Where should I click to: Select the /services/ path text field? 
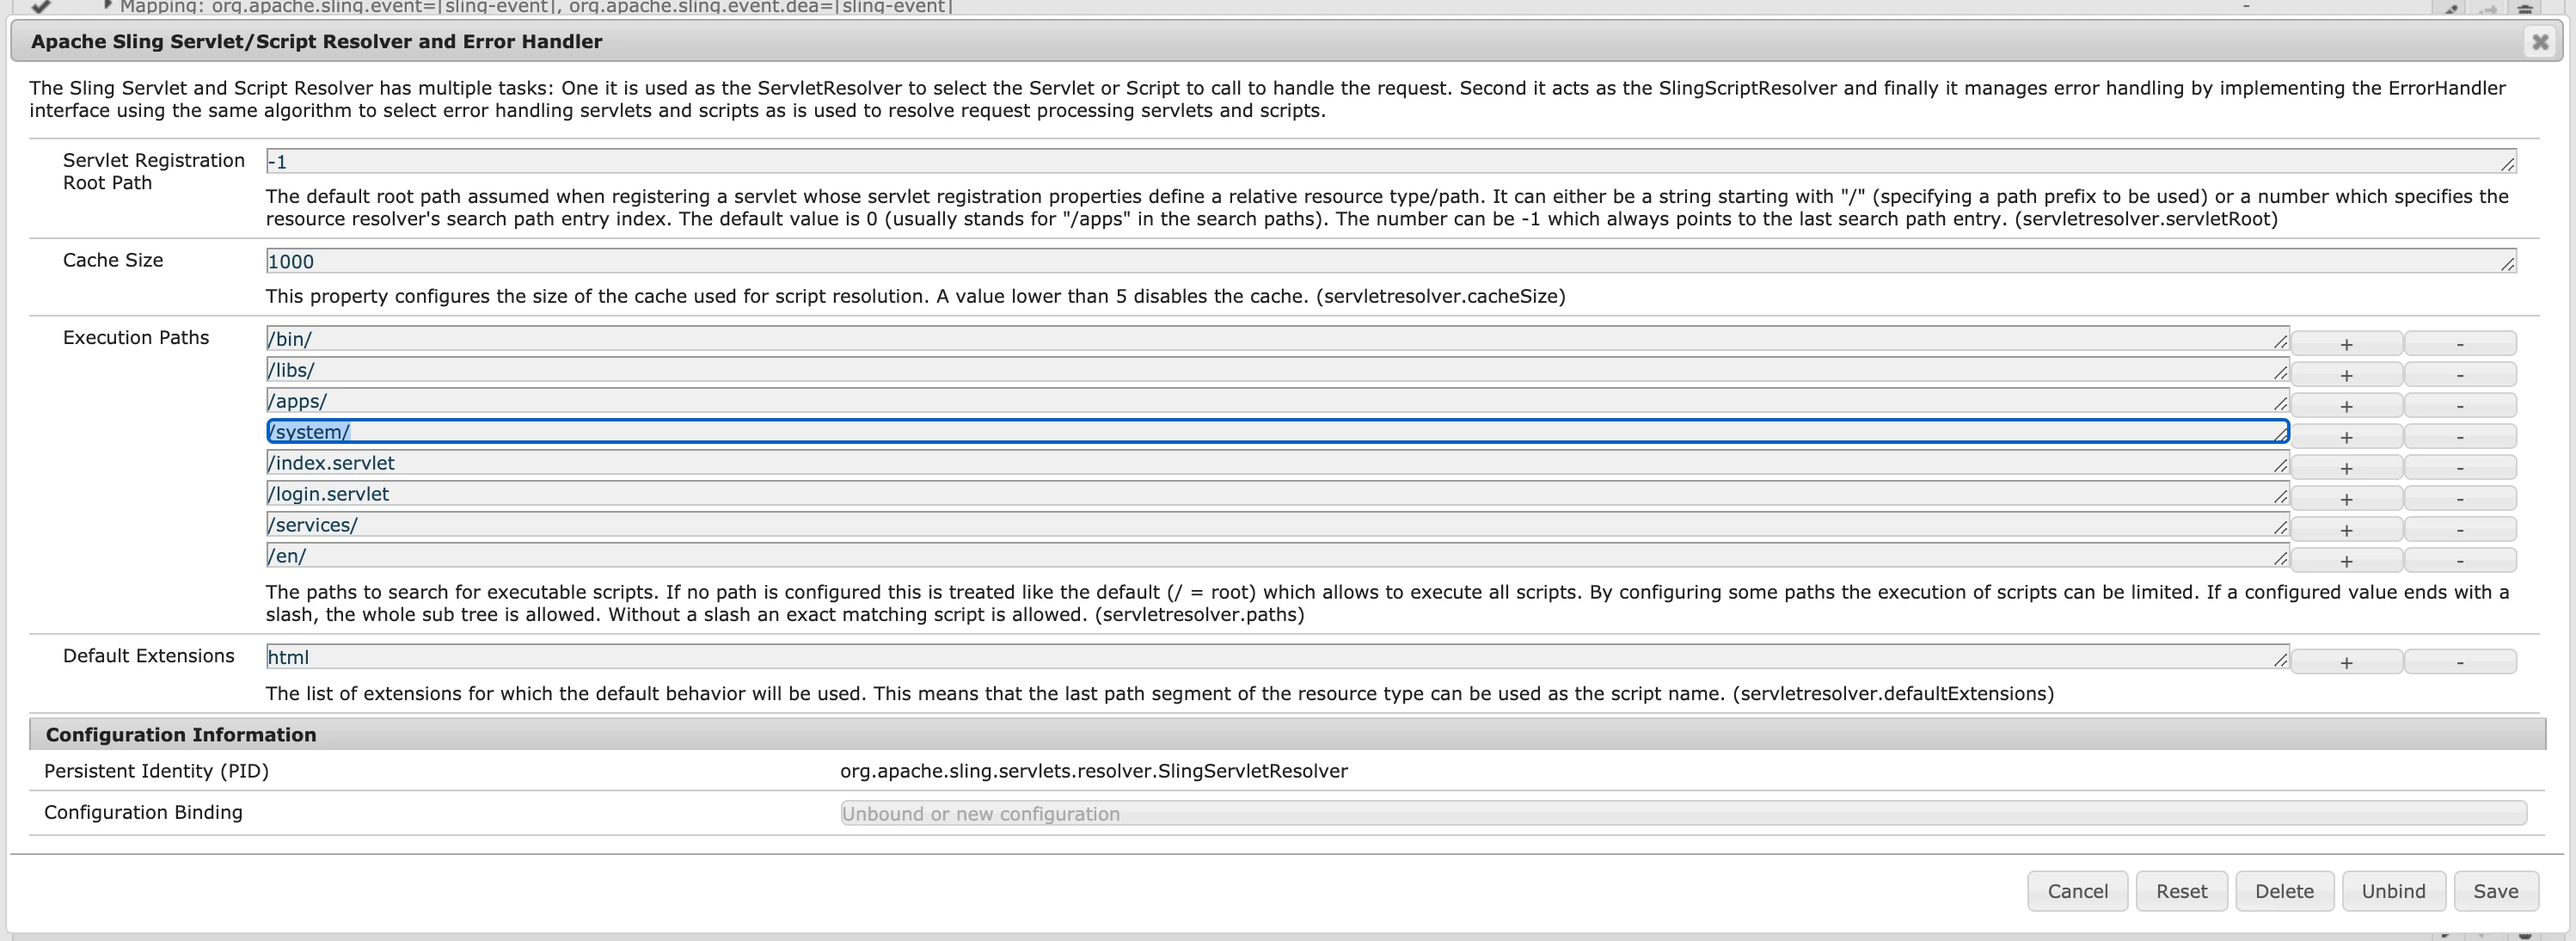click(1276, 525)
